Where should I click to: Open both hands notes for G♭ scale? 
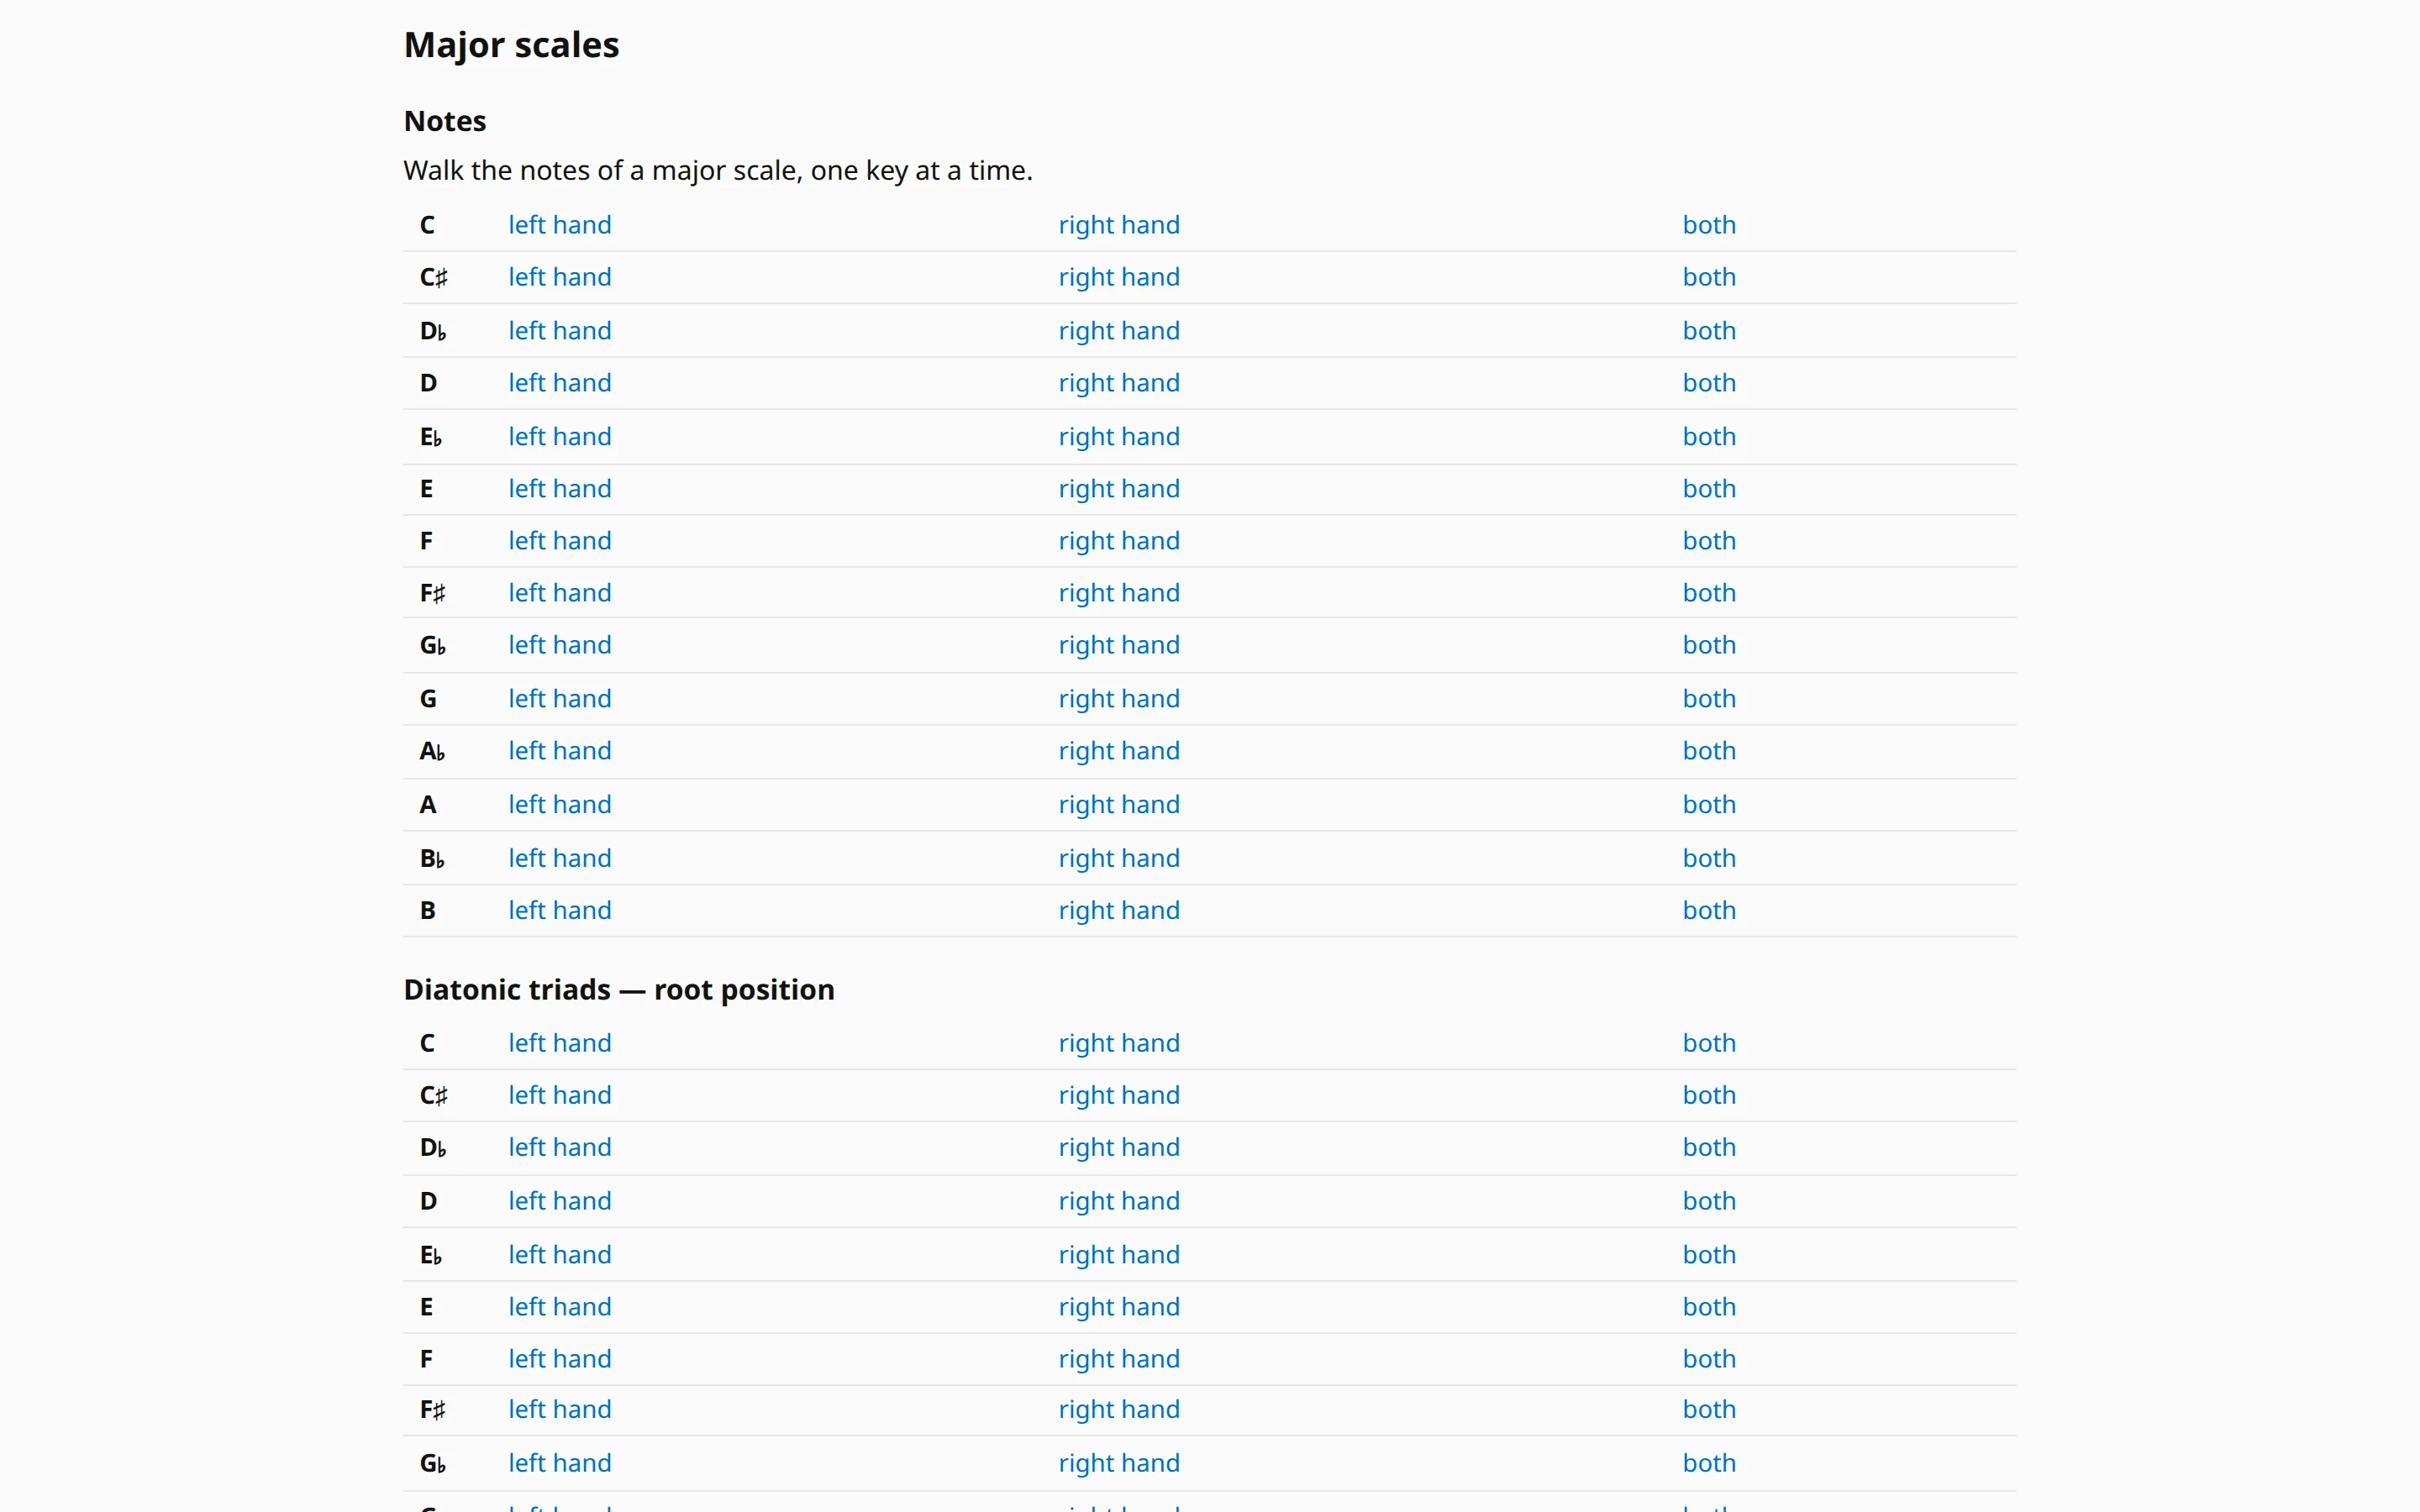click(1709, 645)
